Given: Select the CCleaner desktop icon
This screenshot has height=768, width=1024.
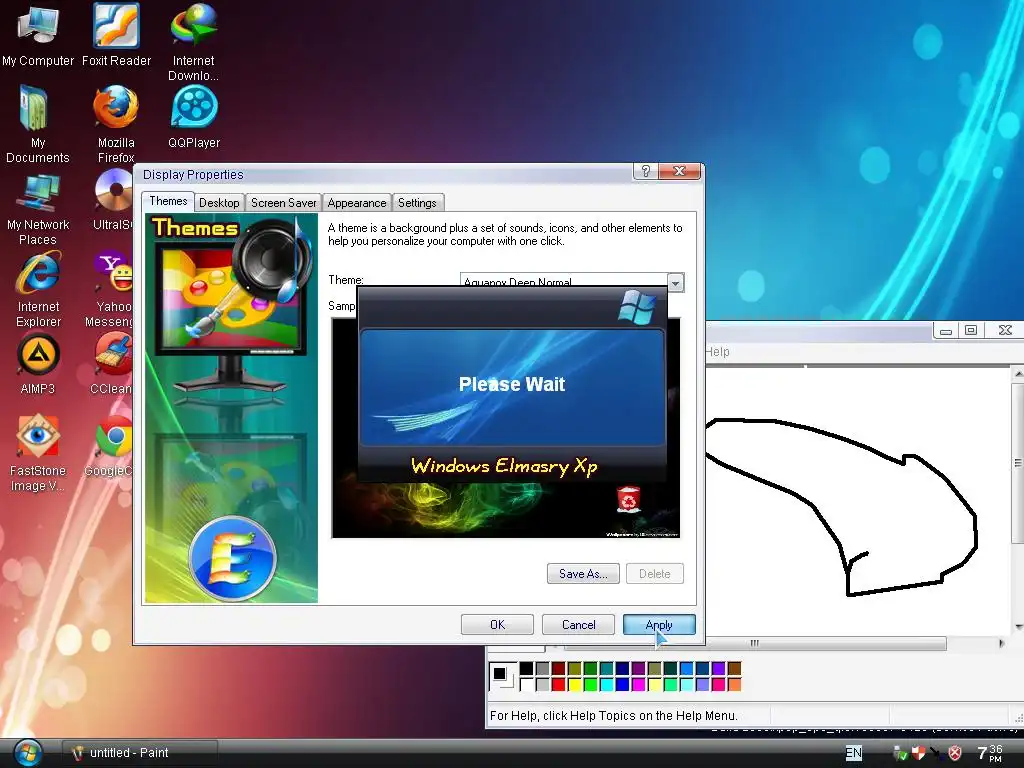Looking at the screenshot, I should (112, 364).
